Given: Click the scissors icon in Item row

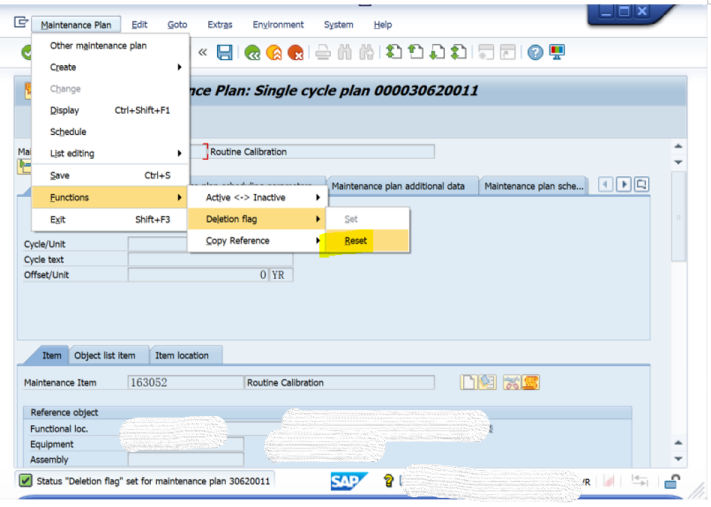Looking at the screenshot, I should [511, 382].
